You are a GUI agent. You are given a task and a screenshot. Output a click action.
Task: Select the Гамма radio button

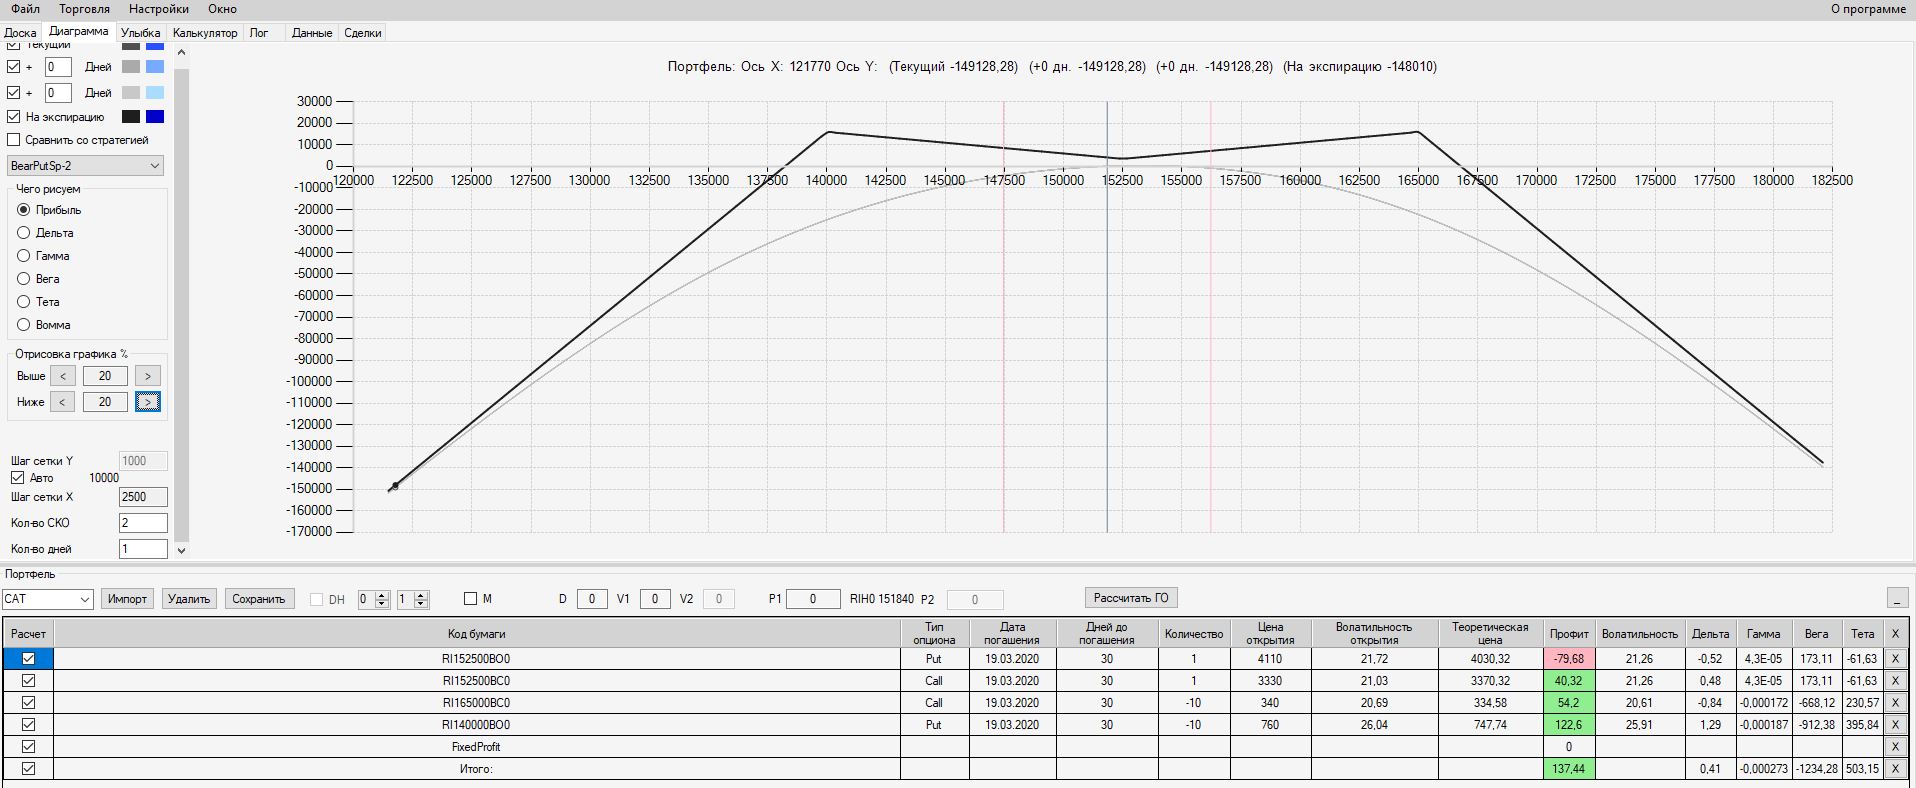(24, 256)
